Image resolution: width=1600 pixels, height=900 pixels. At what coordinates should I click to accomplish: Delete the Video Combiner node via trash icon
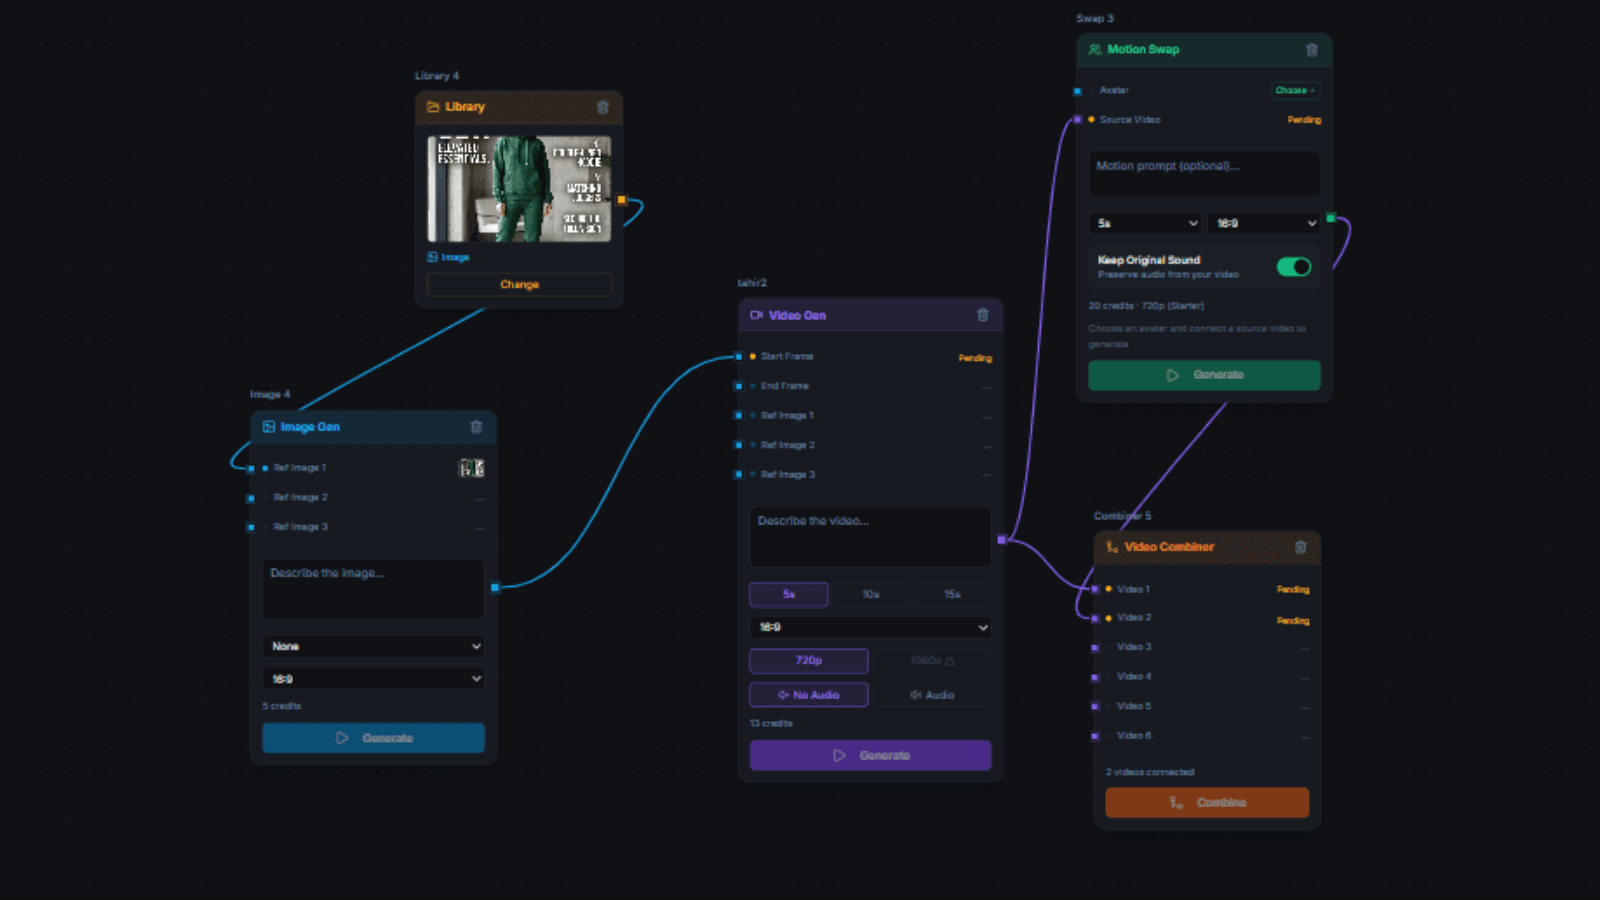(x=1301, y=547)
